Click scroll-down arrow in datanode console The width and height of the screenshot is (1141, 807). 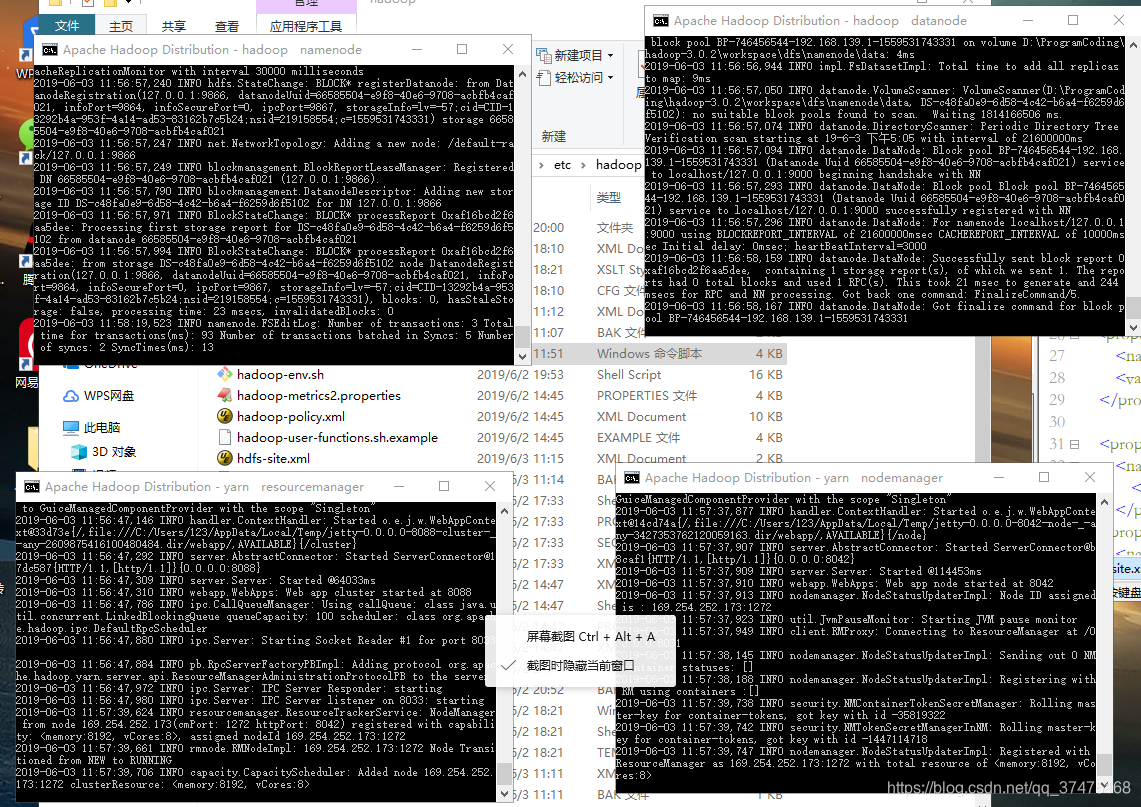pos(1134,327)
